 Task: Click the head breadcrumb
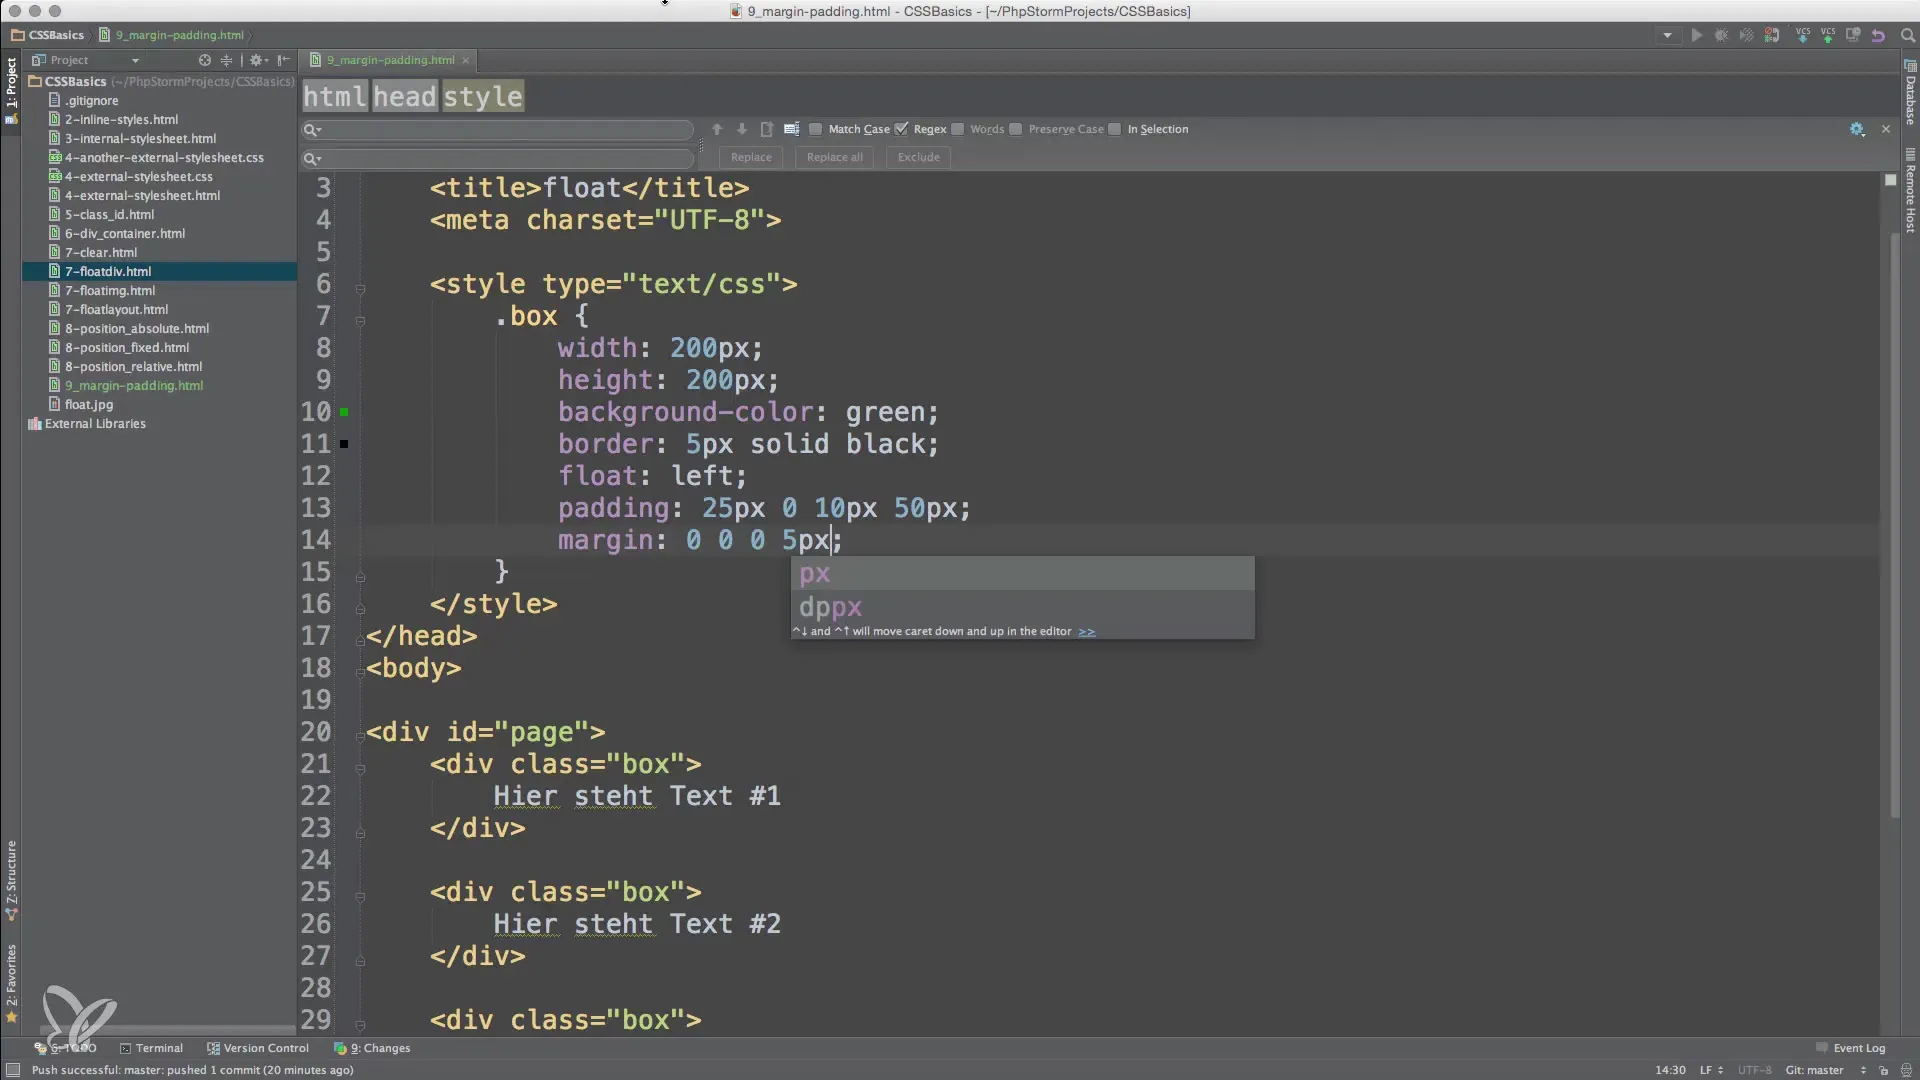click(405, 96)
